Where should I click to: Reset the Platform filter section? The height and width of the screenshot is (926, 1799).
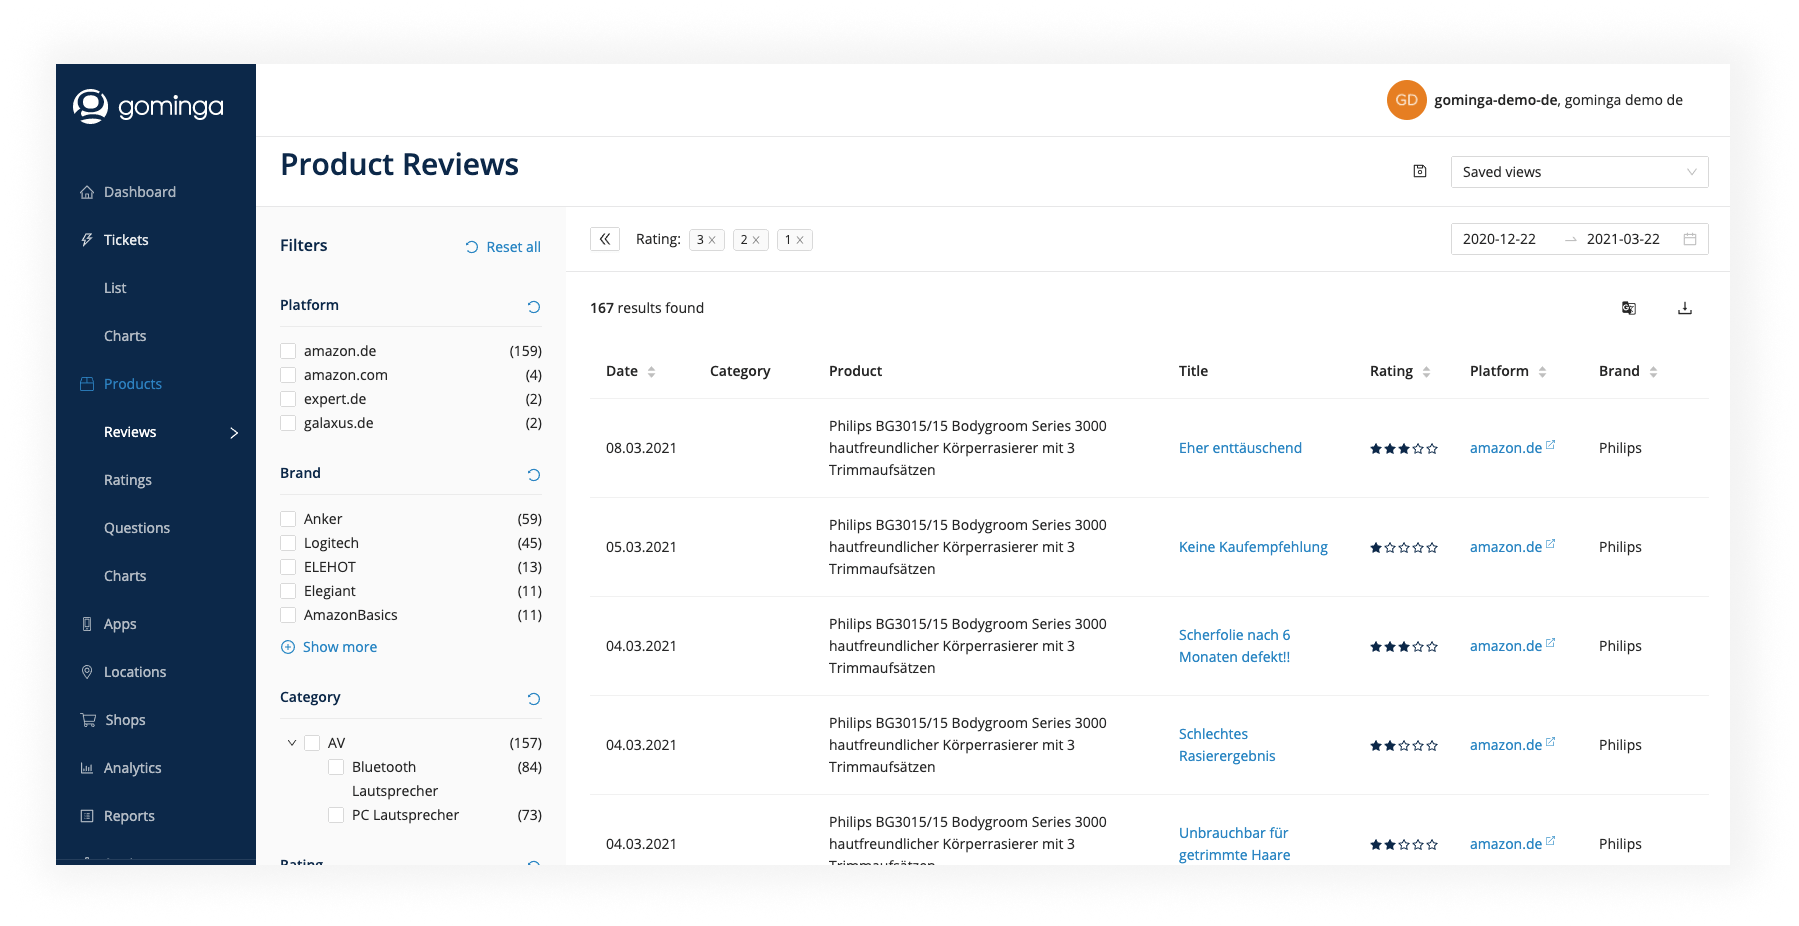pyautogui.click(x=533, y=307)
